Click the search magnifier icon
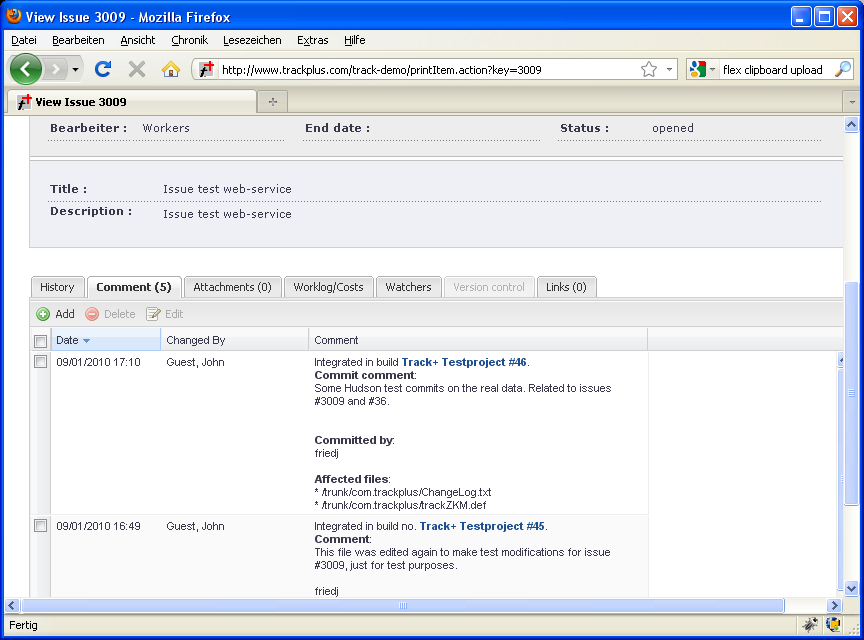The image size is (864, 640). pos(842,69)
